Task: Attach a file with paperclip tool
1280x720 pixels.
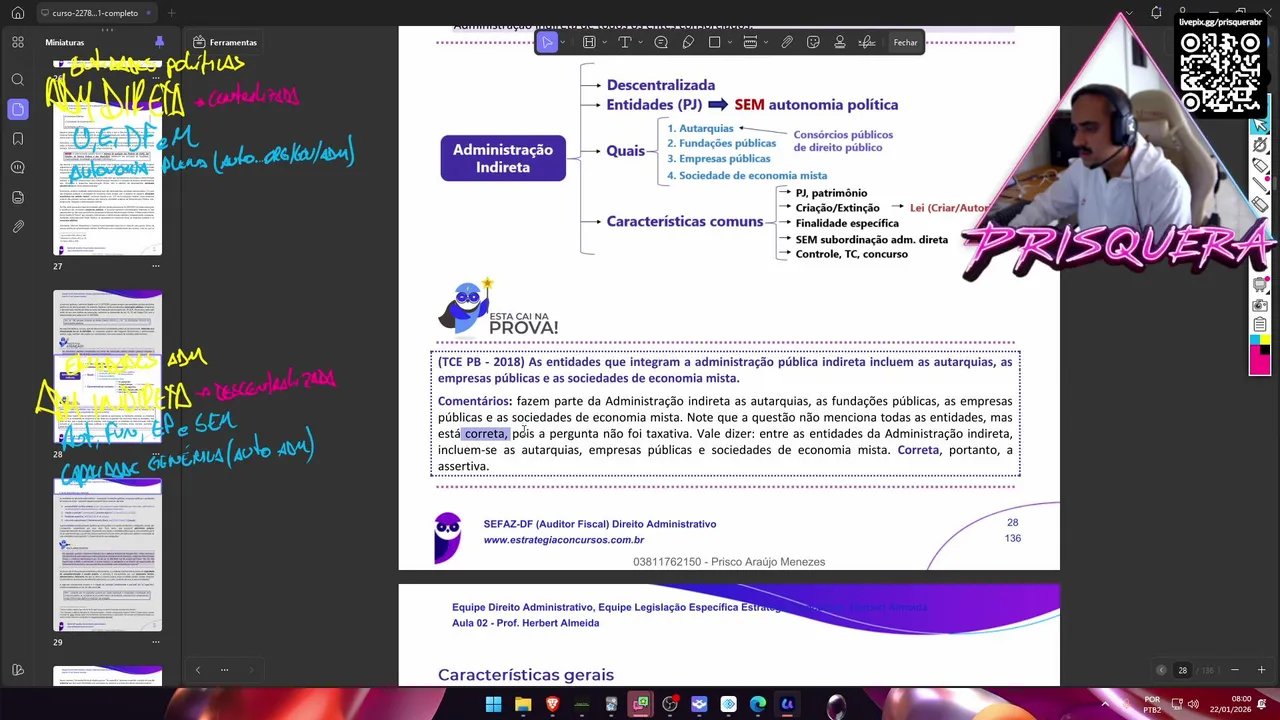Action: coord(787,42)
